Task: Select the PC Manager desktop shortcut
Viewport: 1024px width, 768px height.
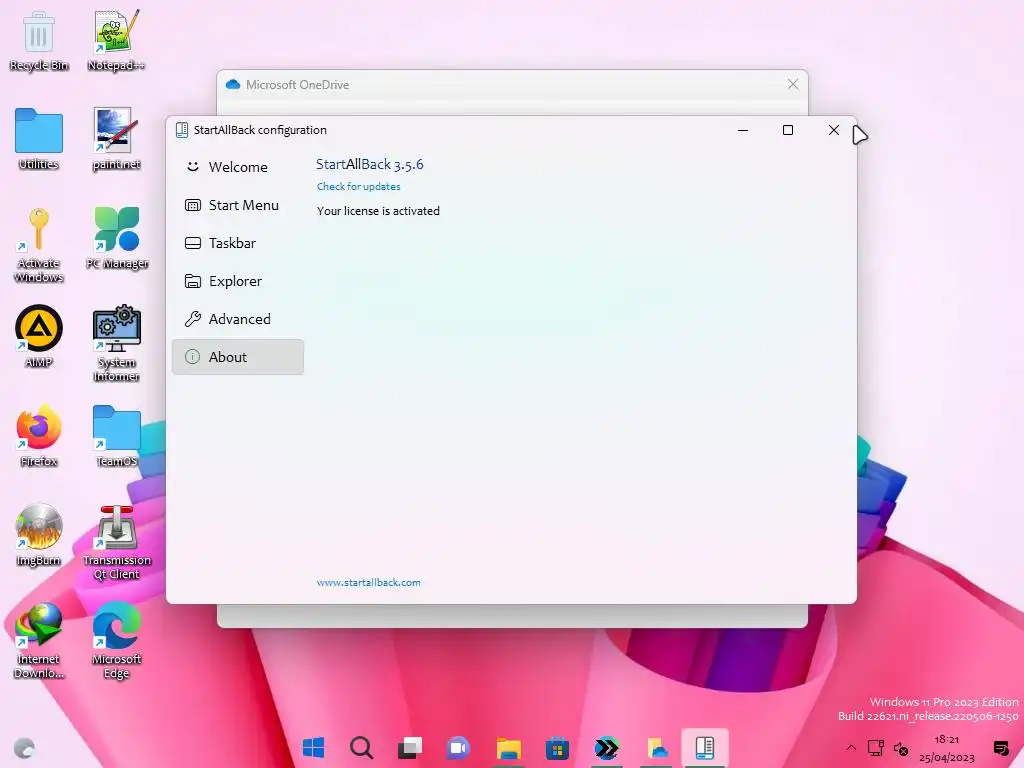Action: click(116, 238)
